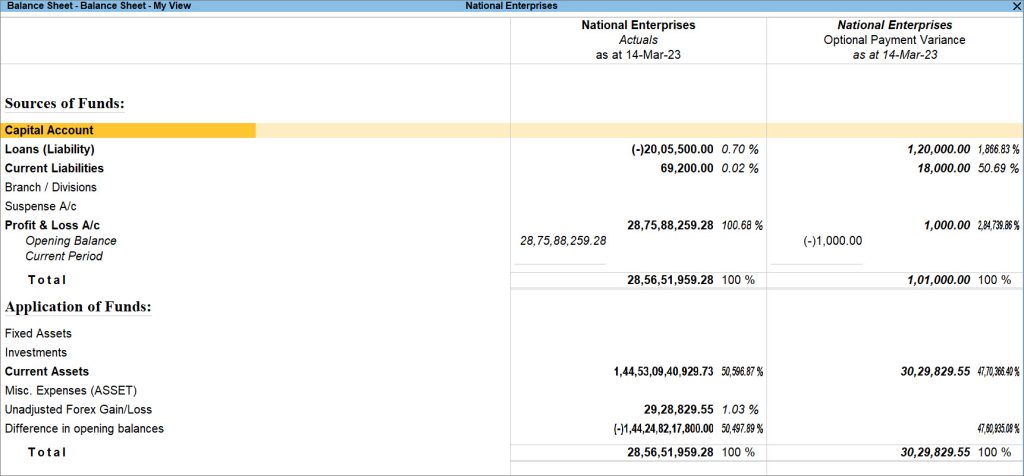Image resolution: width=1024 pixels, height=476 pixels.
Task: Open Current Assets group
Action: point(46,372)
